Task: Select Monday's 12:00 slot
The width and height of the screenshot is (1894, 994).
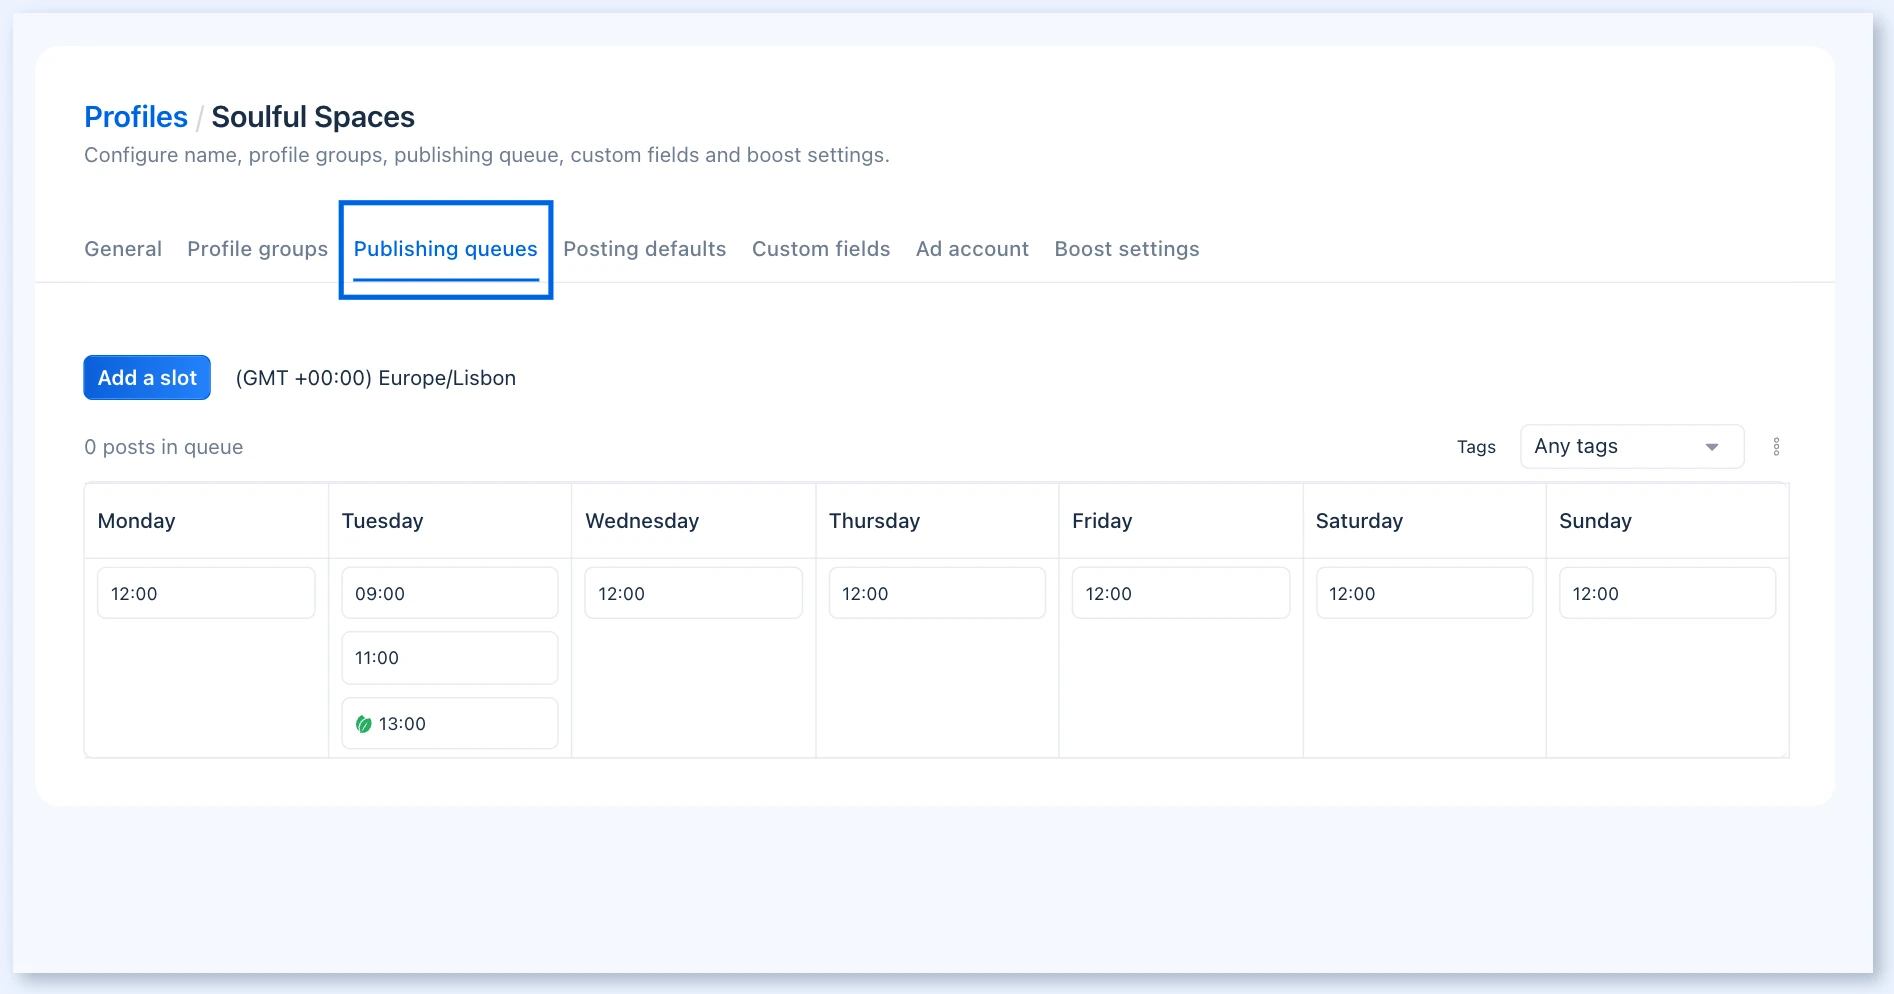Action: pos(206,593)
